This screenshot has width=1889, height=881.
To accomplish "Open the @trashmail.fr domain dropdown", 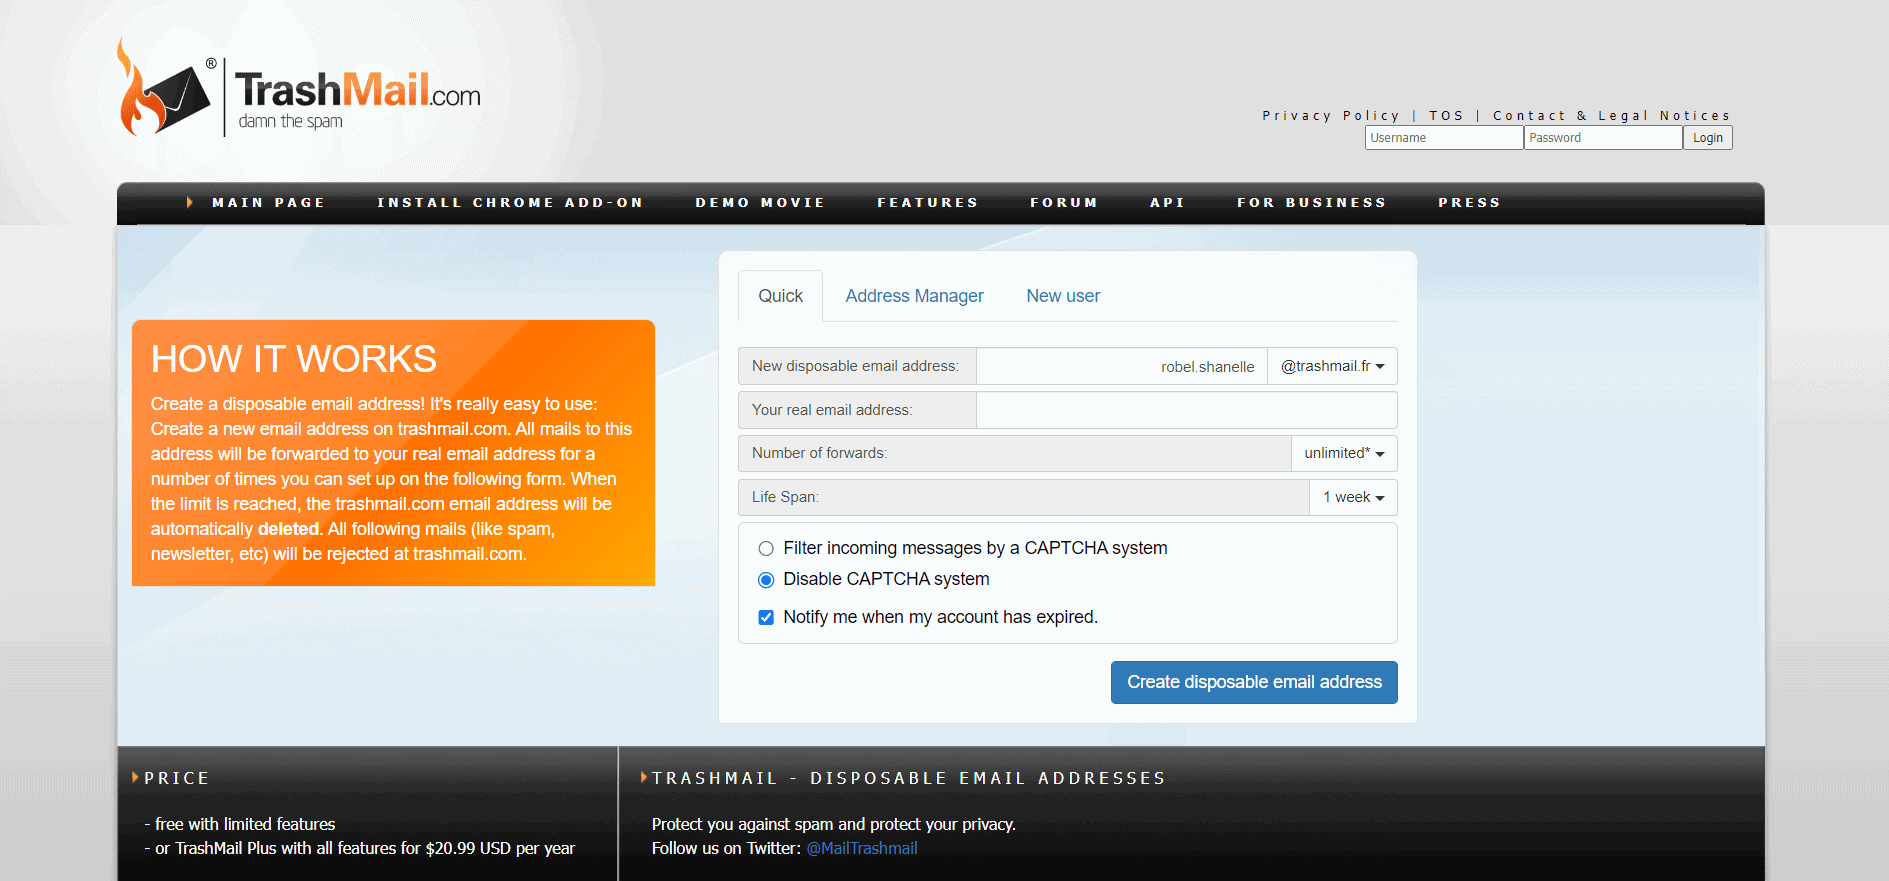I will tap(1332, 366).
